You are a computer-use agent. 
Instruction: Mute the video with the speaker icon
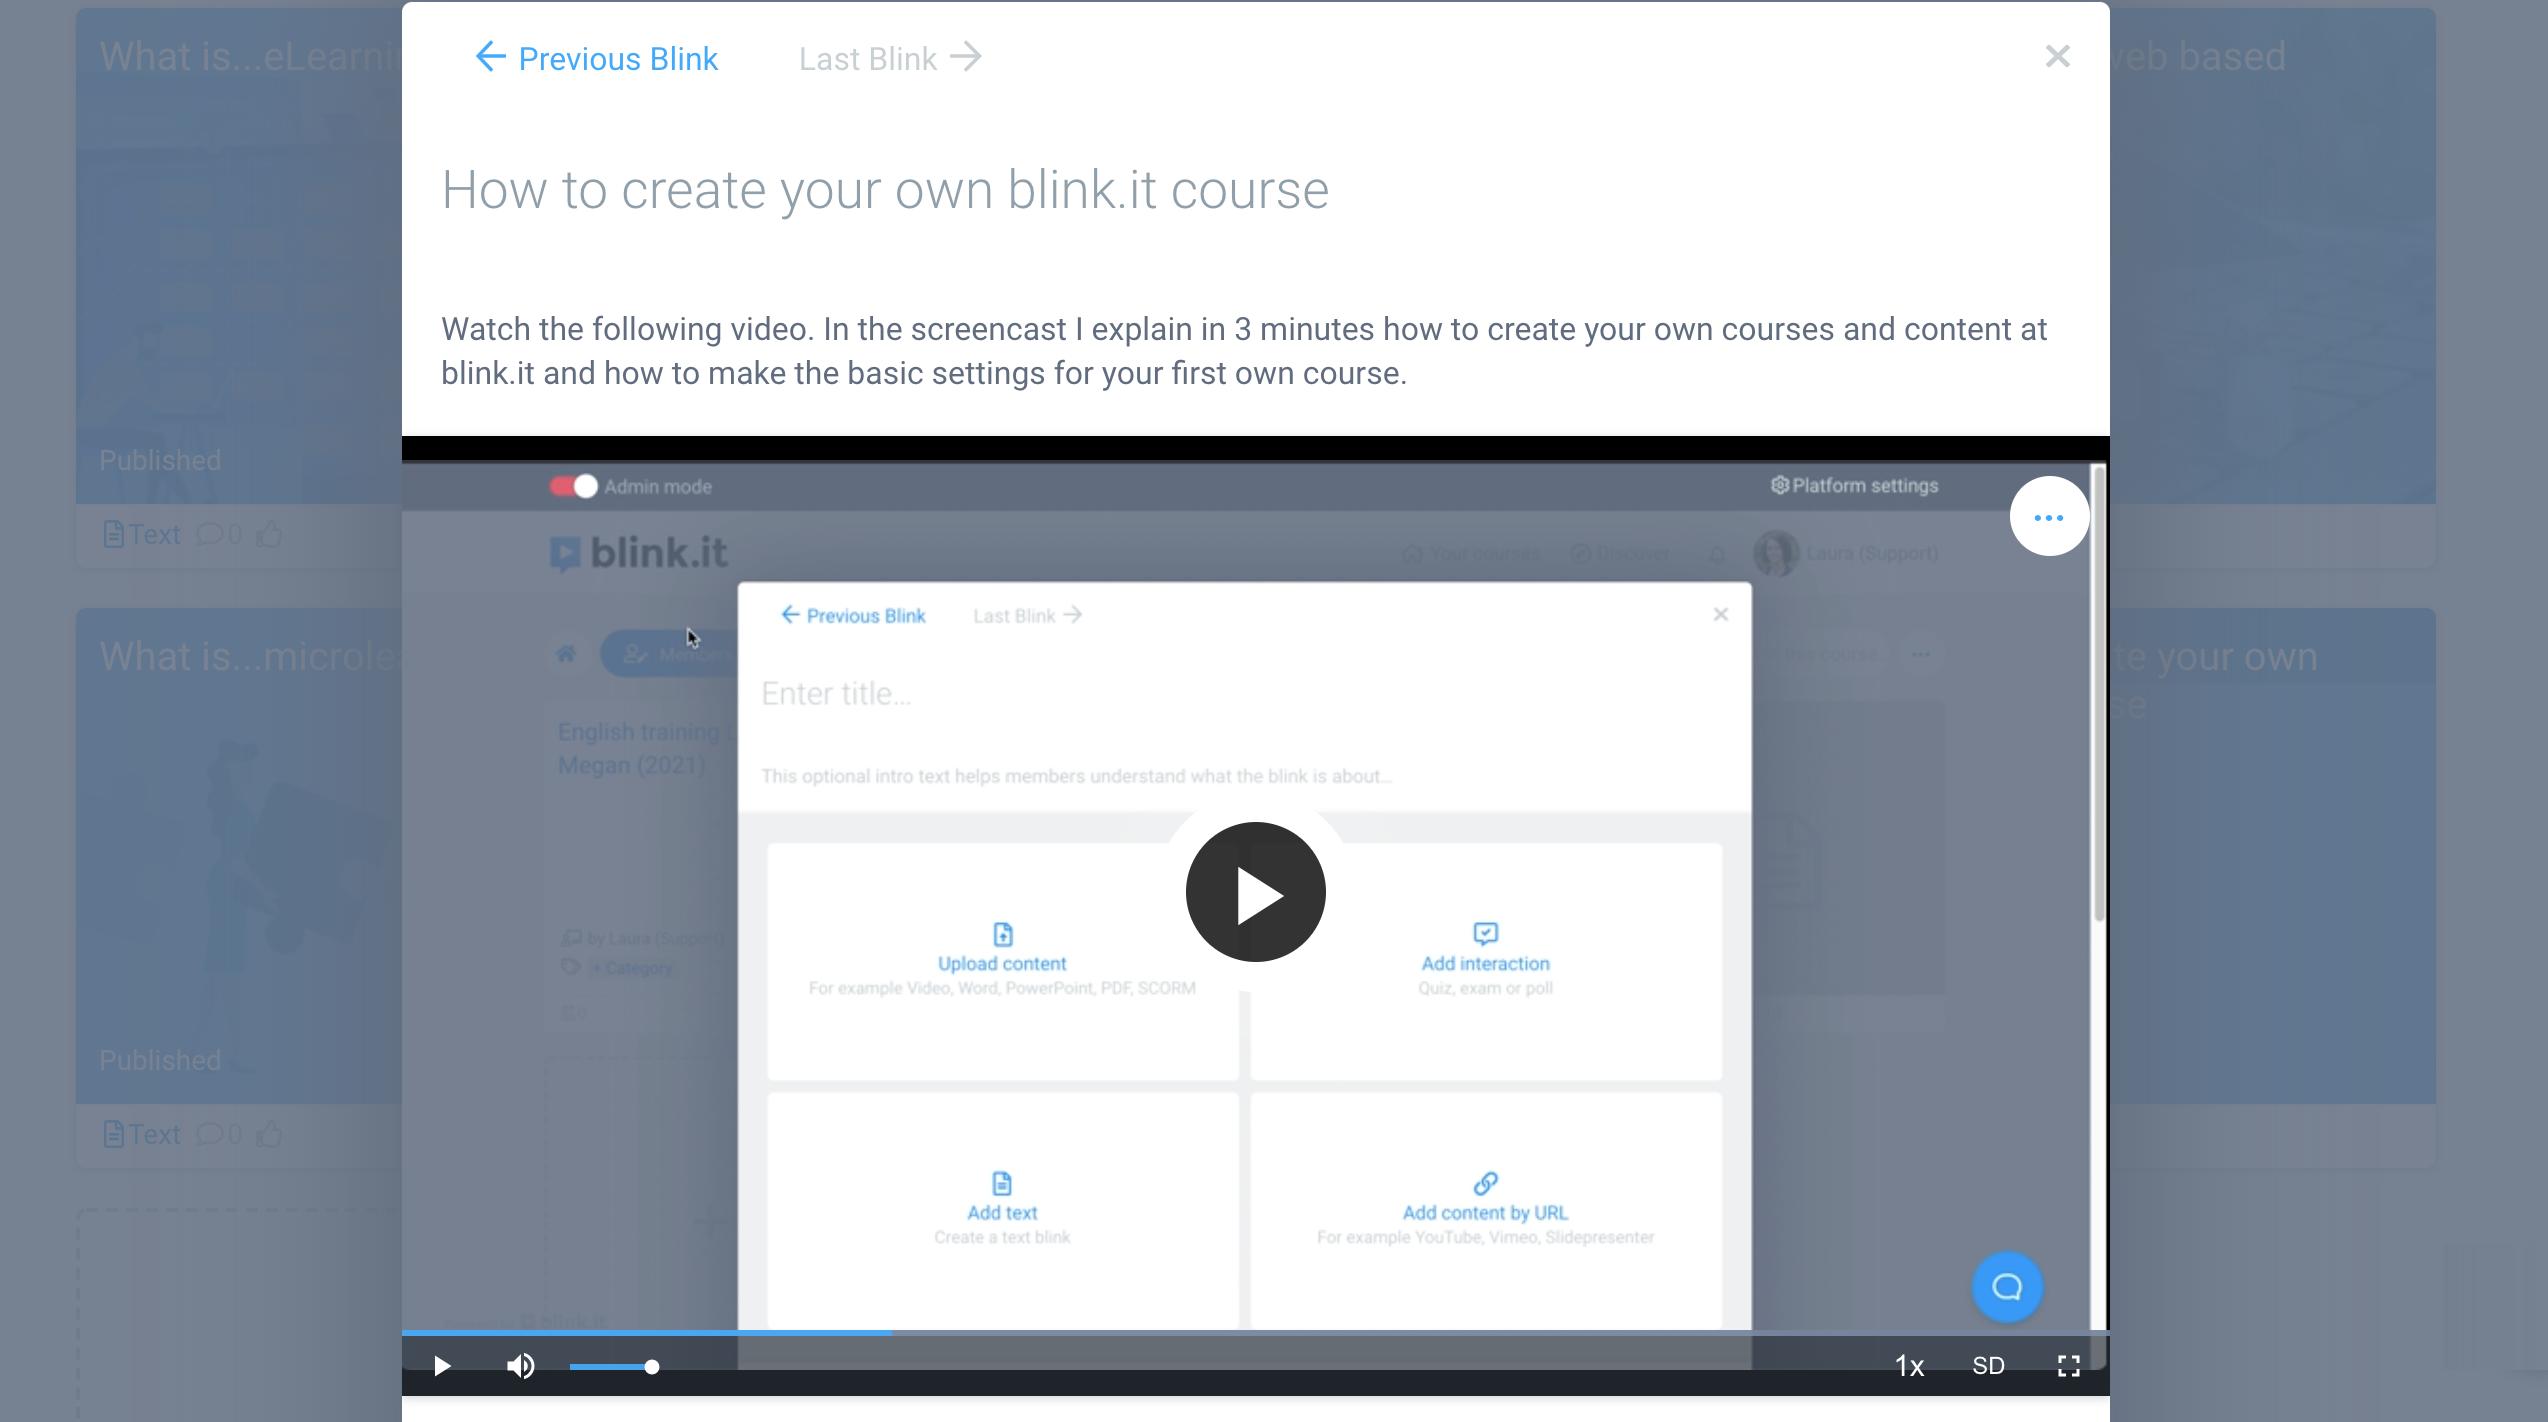(x=520, y=1366)
